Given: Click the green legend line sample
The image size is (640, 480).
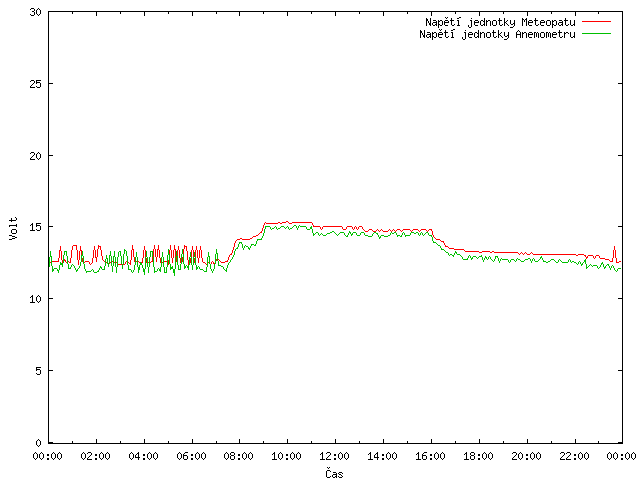Looking at the screenshot, I should pyautogui.click(x=596, y=33).
